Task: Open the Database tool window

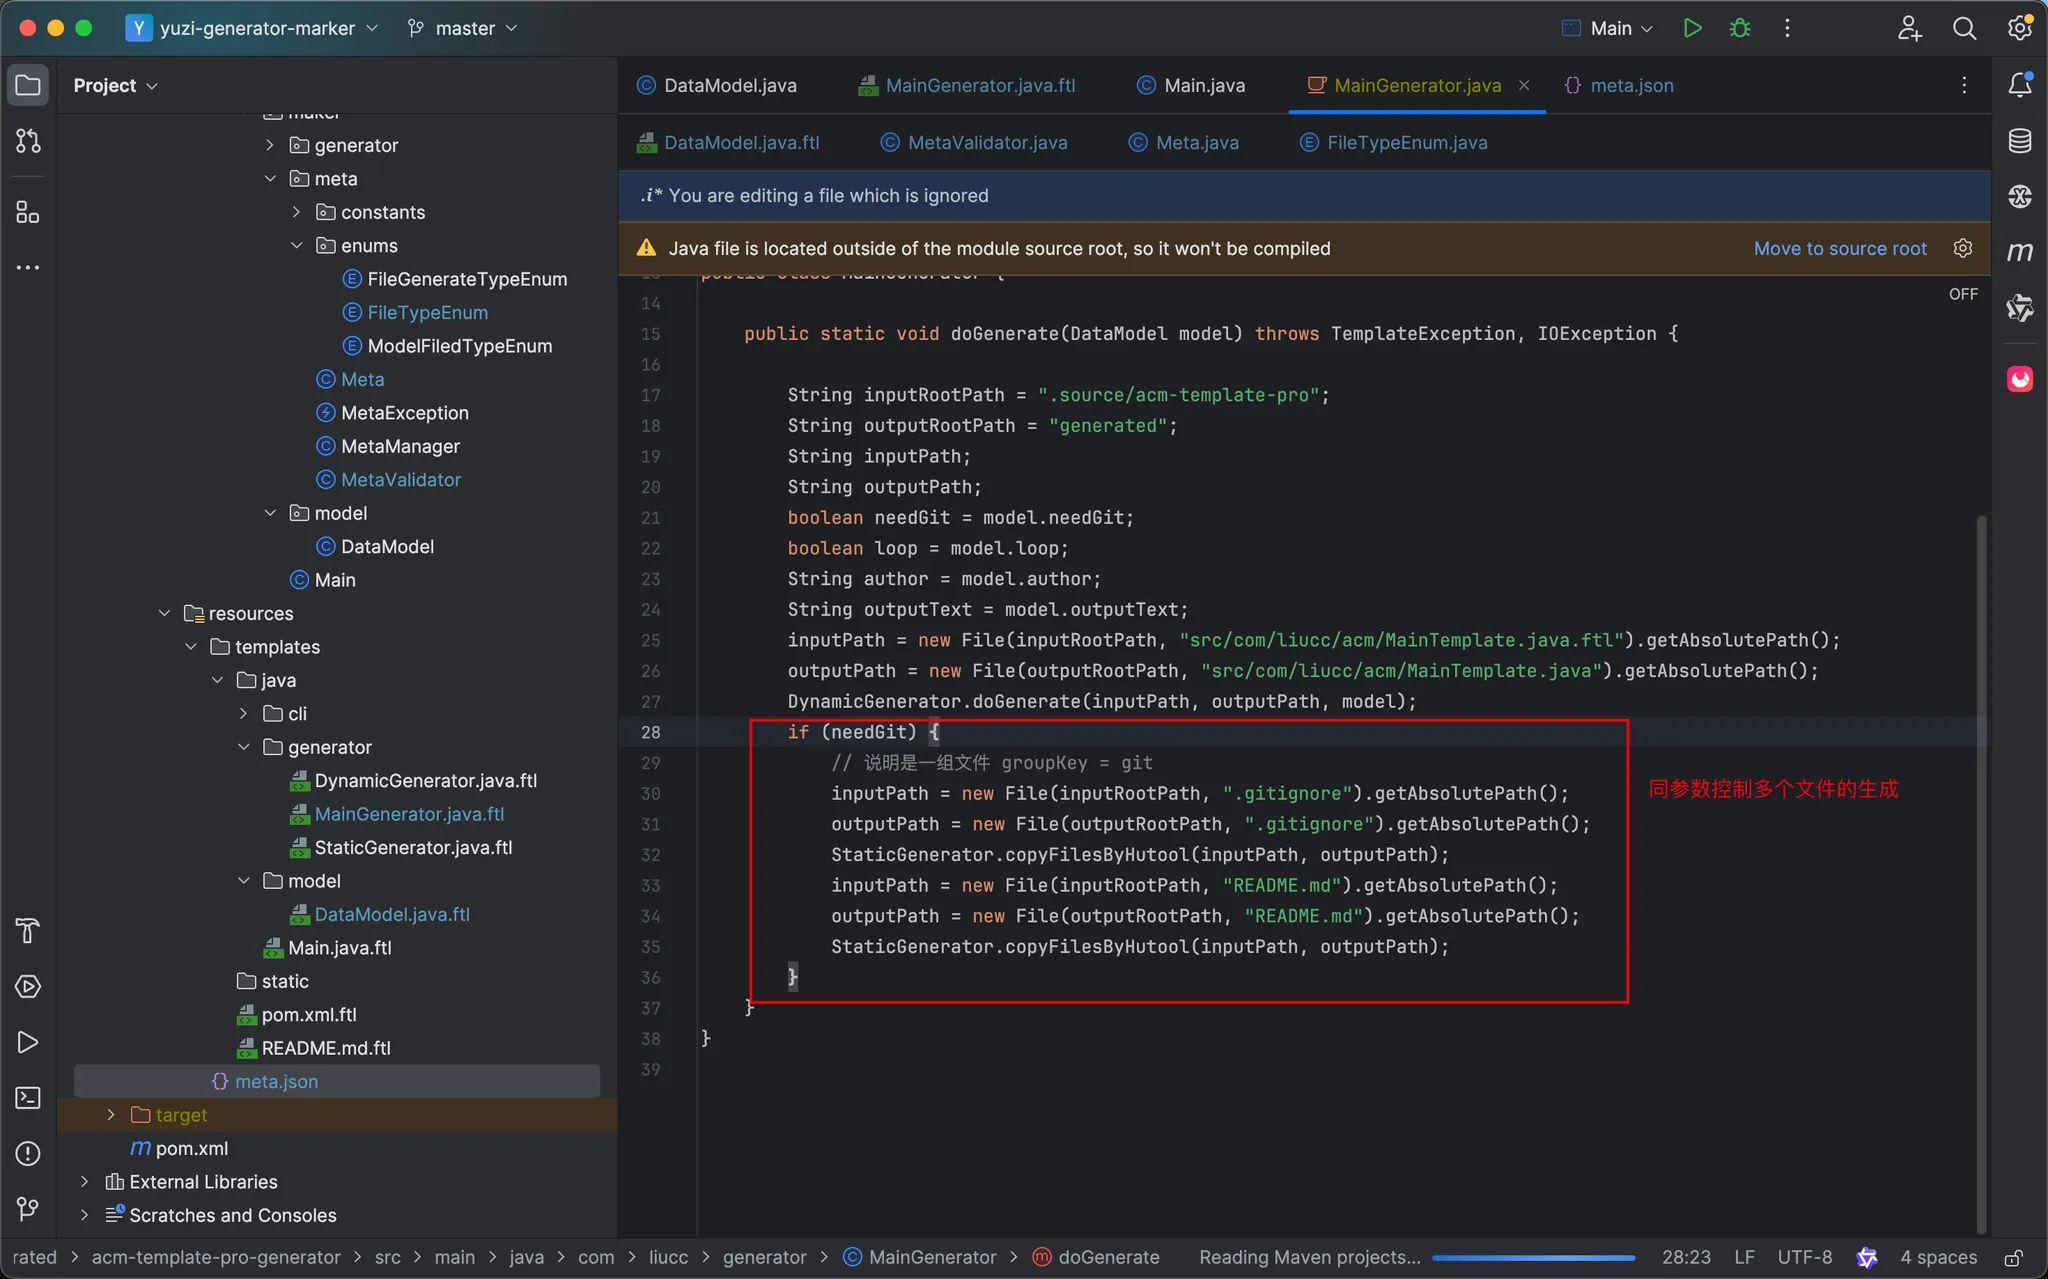Action: (2019, 141)
